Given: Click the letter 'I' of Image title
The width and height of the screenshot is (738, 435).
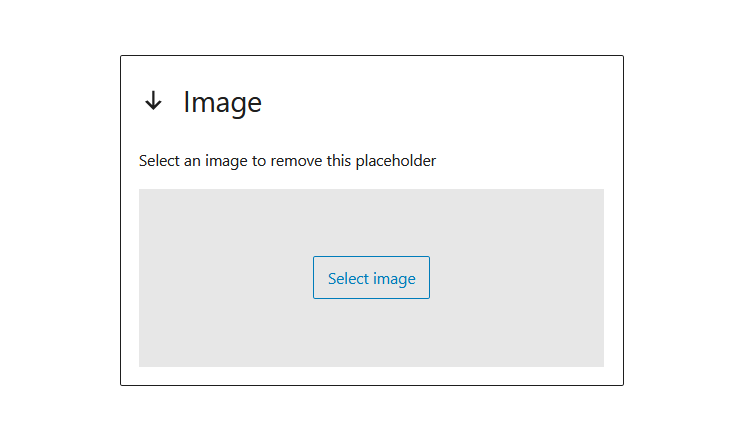Looking at the screenshot, I should pyautogui.click(x=186, y=102).
